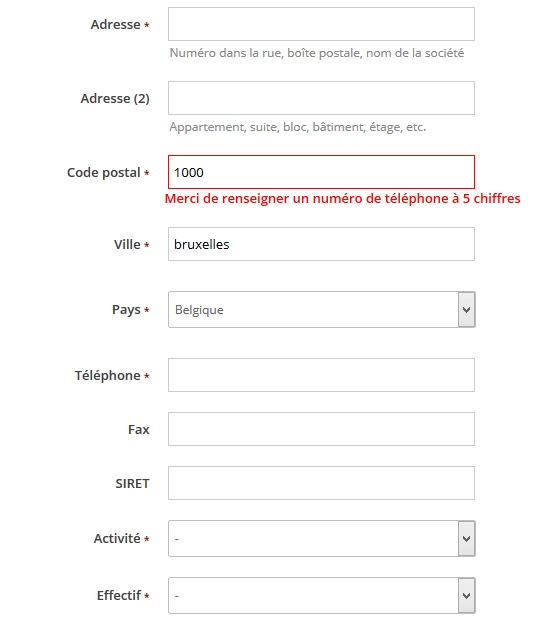
Task: Click the Effectif dropdown arrow
Action: 466,596
